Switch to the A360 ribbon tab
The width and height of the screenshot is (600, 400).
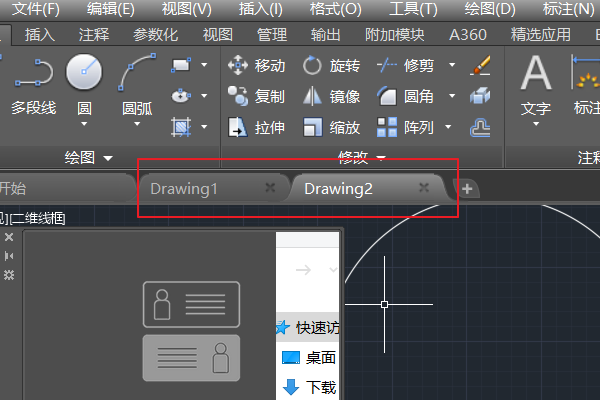pyautogui.click(x=468, y=35)
